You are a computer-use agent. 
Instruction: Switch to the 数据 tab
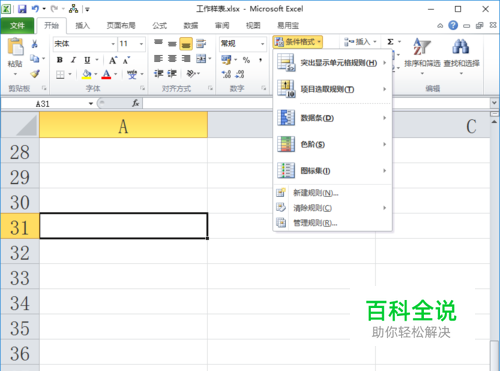click(191, 26)
